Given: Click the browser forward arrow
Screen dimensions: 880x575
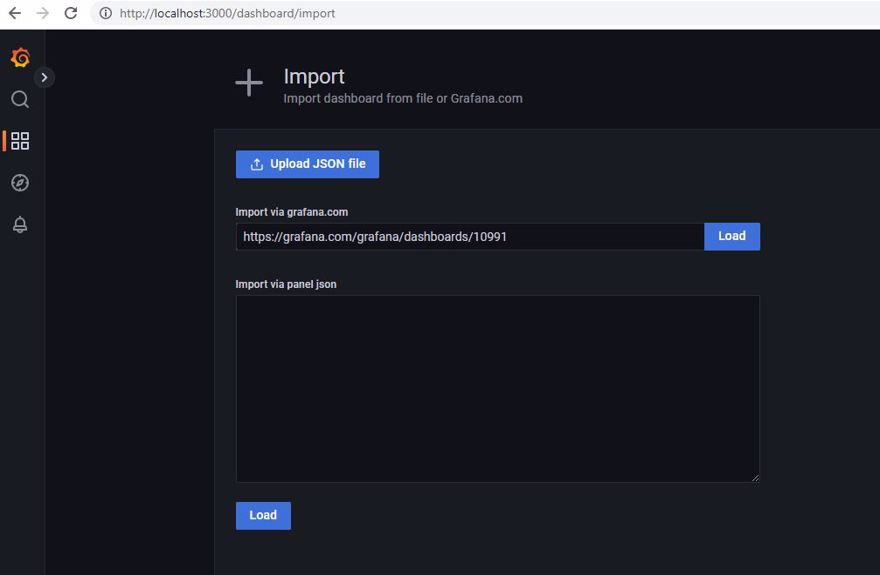Looking at the screenshot, I should 42,13.
